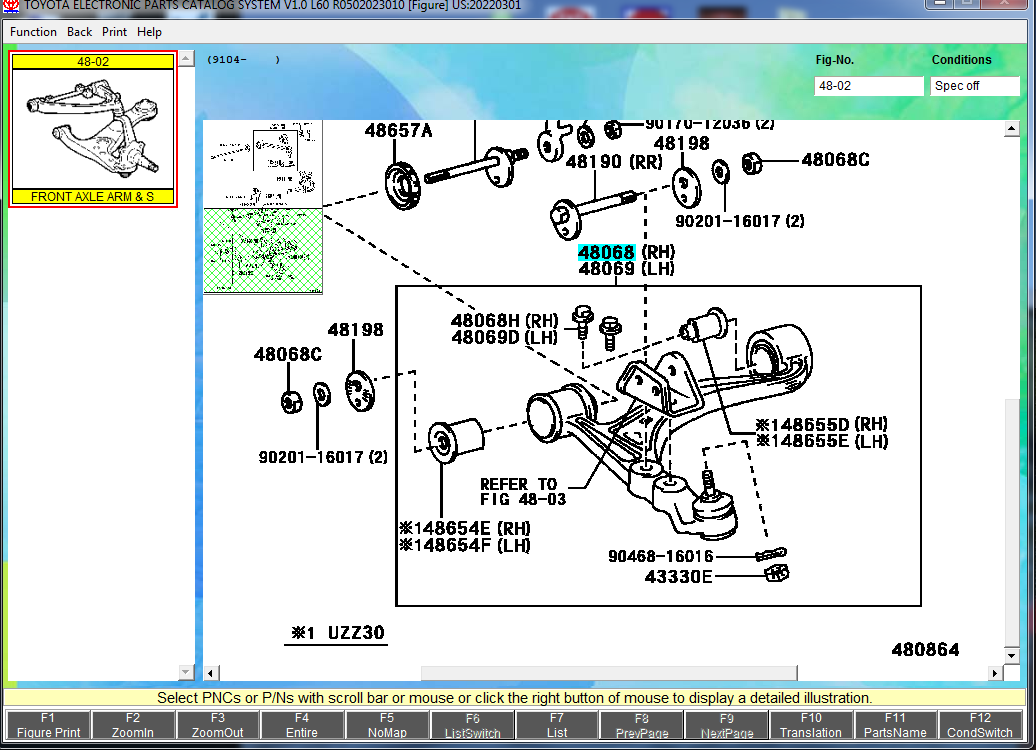Toggle F5 NoMap button

386,725
